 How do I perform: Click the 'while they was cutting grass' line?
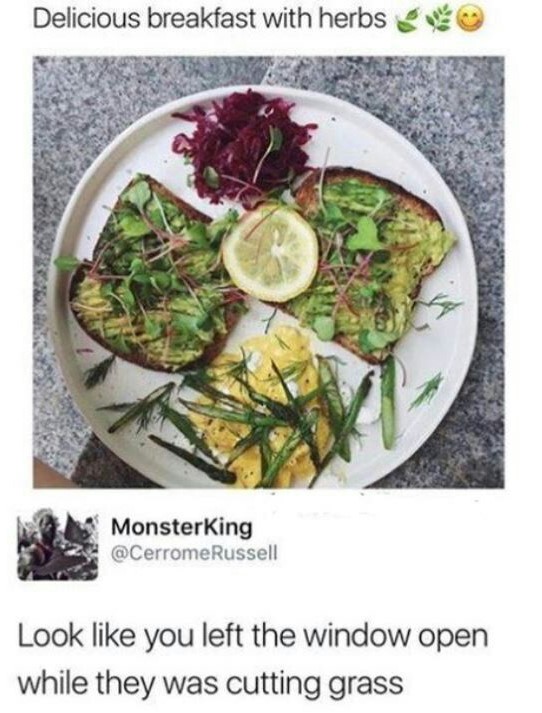[211, 684]
